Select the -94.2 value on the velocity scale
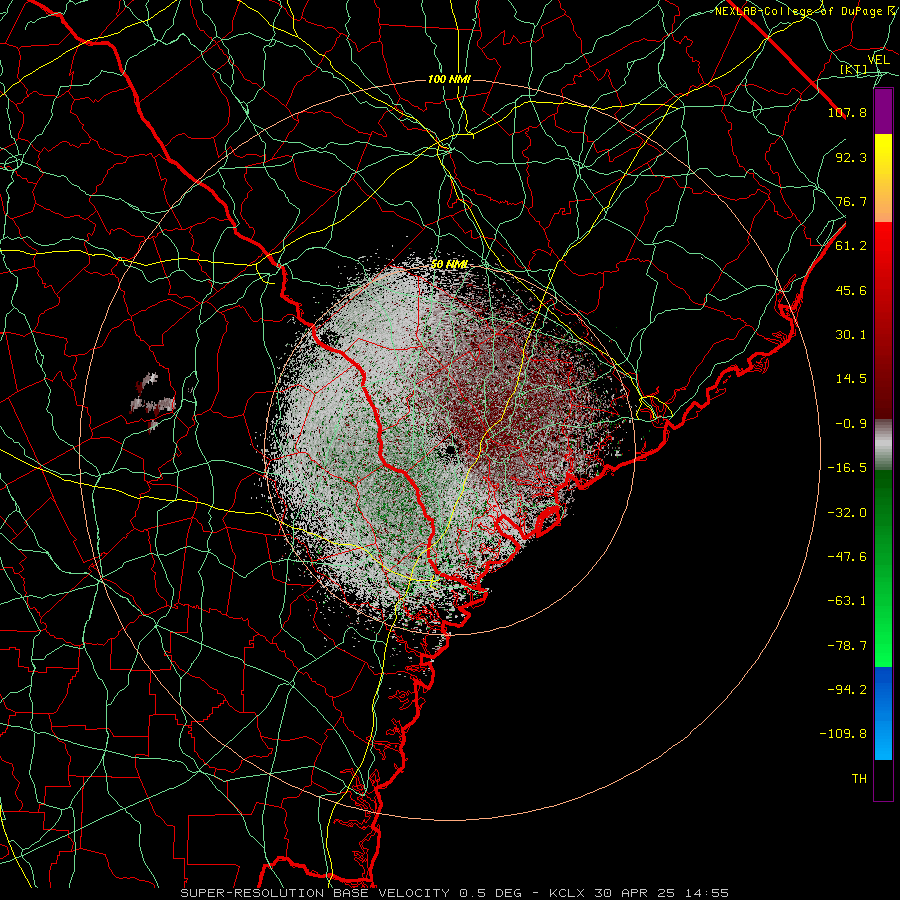The height and width of the screenshot is (900, 900). coord(847,690)
